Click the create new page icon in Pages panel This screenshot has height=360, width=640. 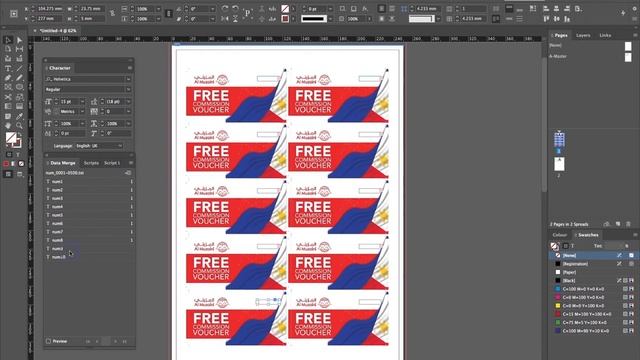click(x=618, y=224)
